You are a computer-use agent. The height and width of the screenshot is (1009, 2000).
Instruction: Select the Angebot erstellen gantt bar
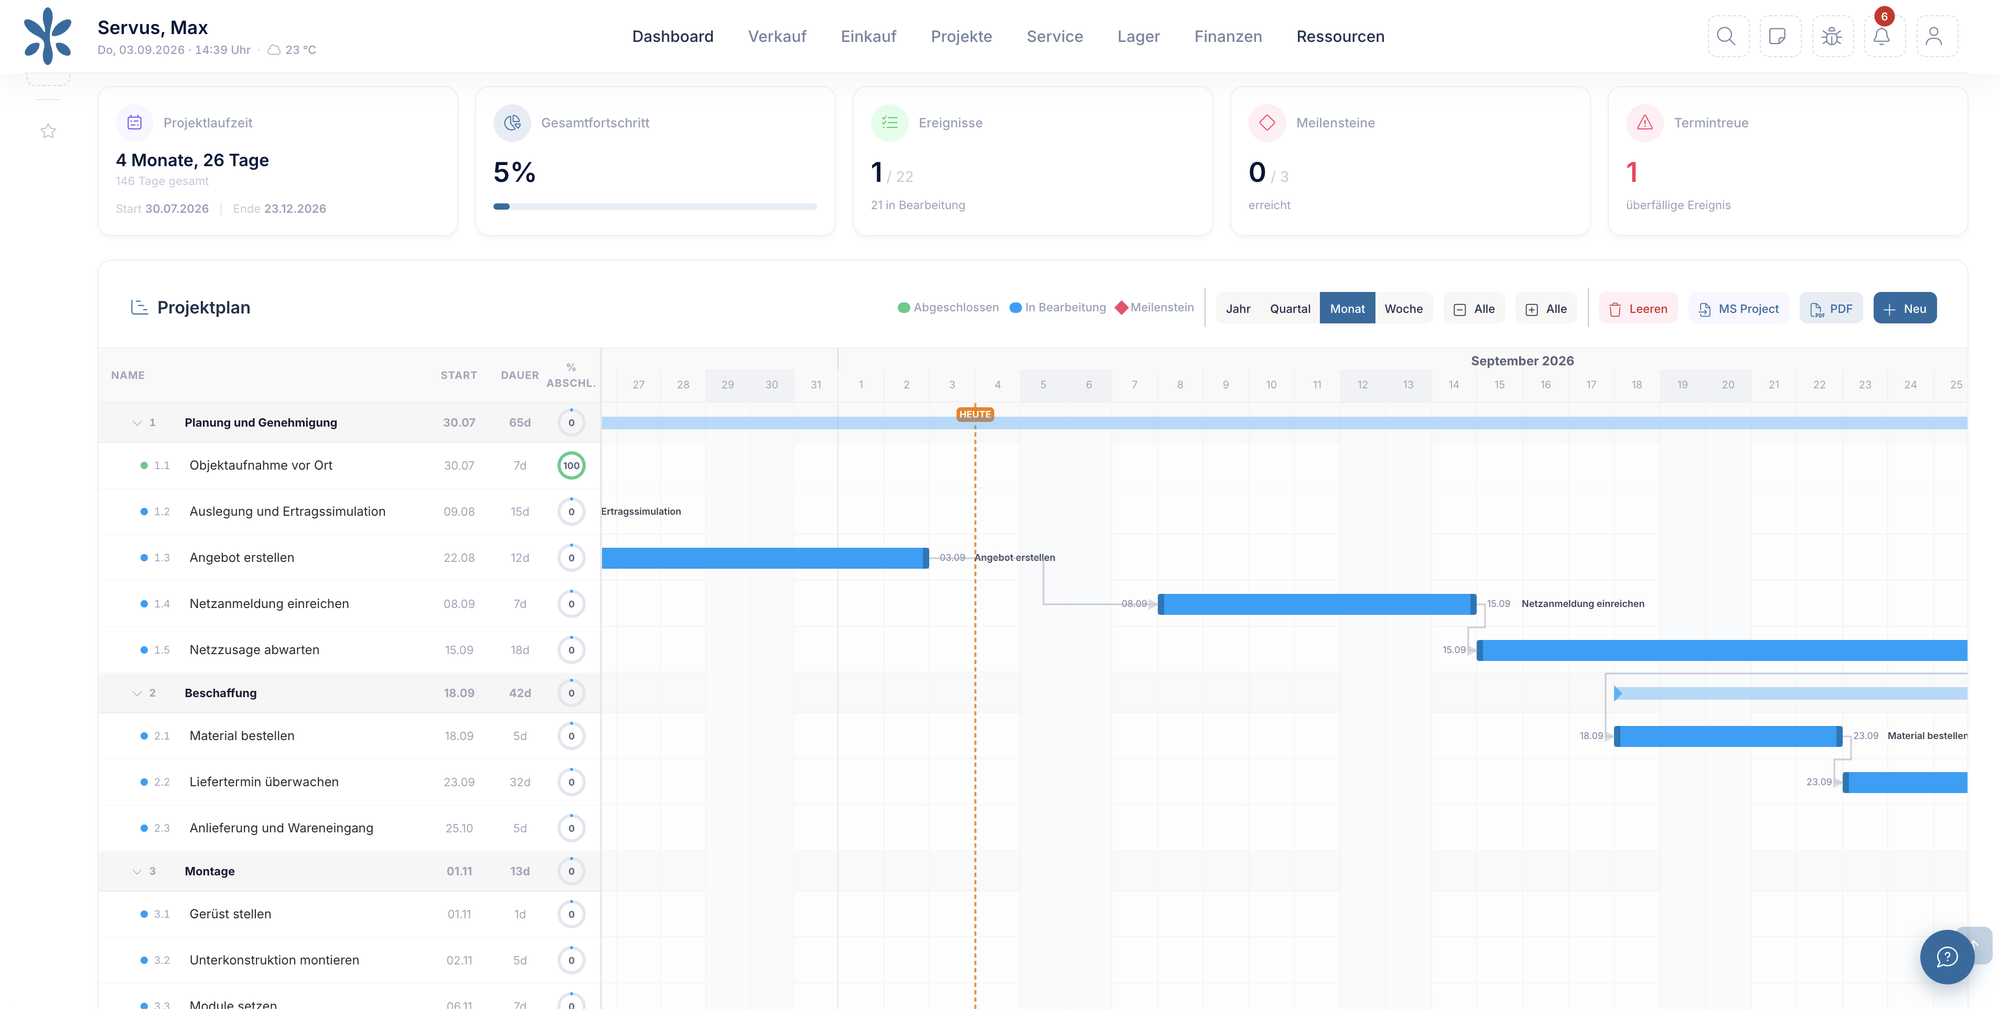pos(765,558)
